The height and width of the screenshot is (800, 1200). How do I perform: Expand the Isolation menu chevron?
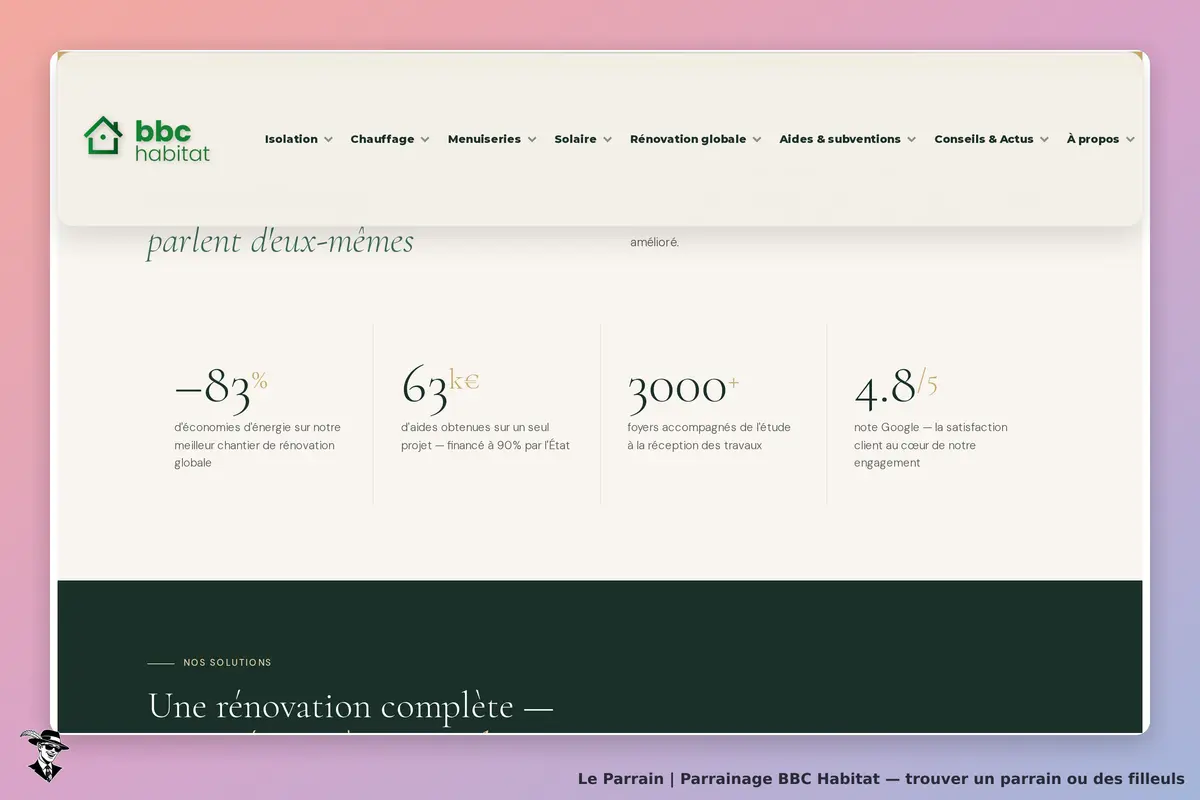pos(328,140)
